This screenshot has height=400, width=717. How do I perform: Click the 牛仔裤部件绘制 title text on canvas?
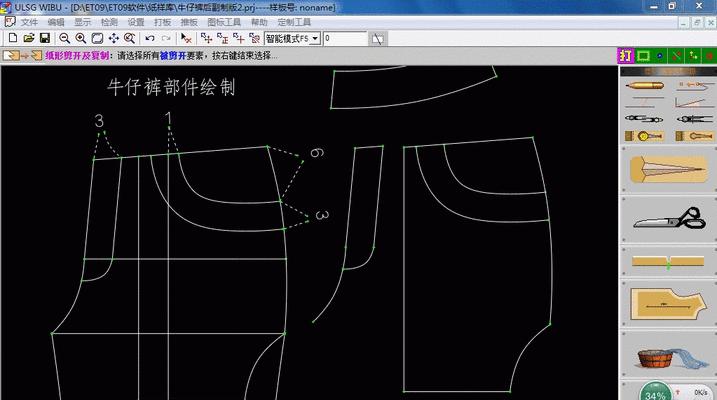(x=171, y=87)
